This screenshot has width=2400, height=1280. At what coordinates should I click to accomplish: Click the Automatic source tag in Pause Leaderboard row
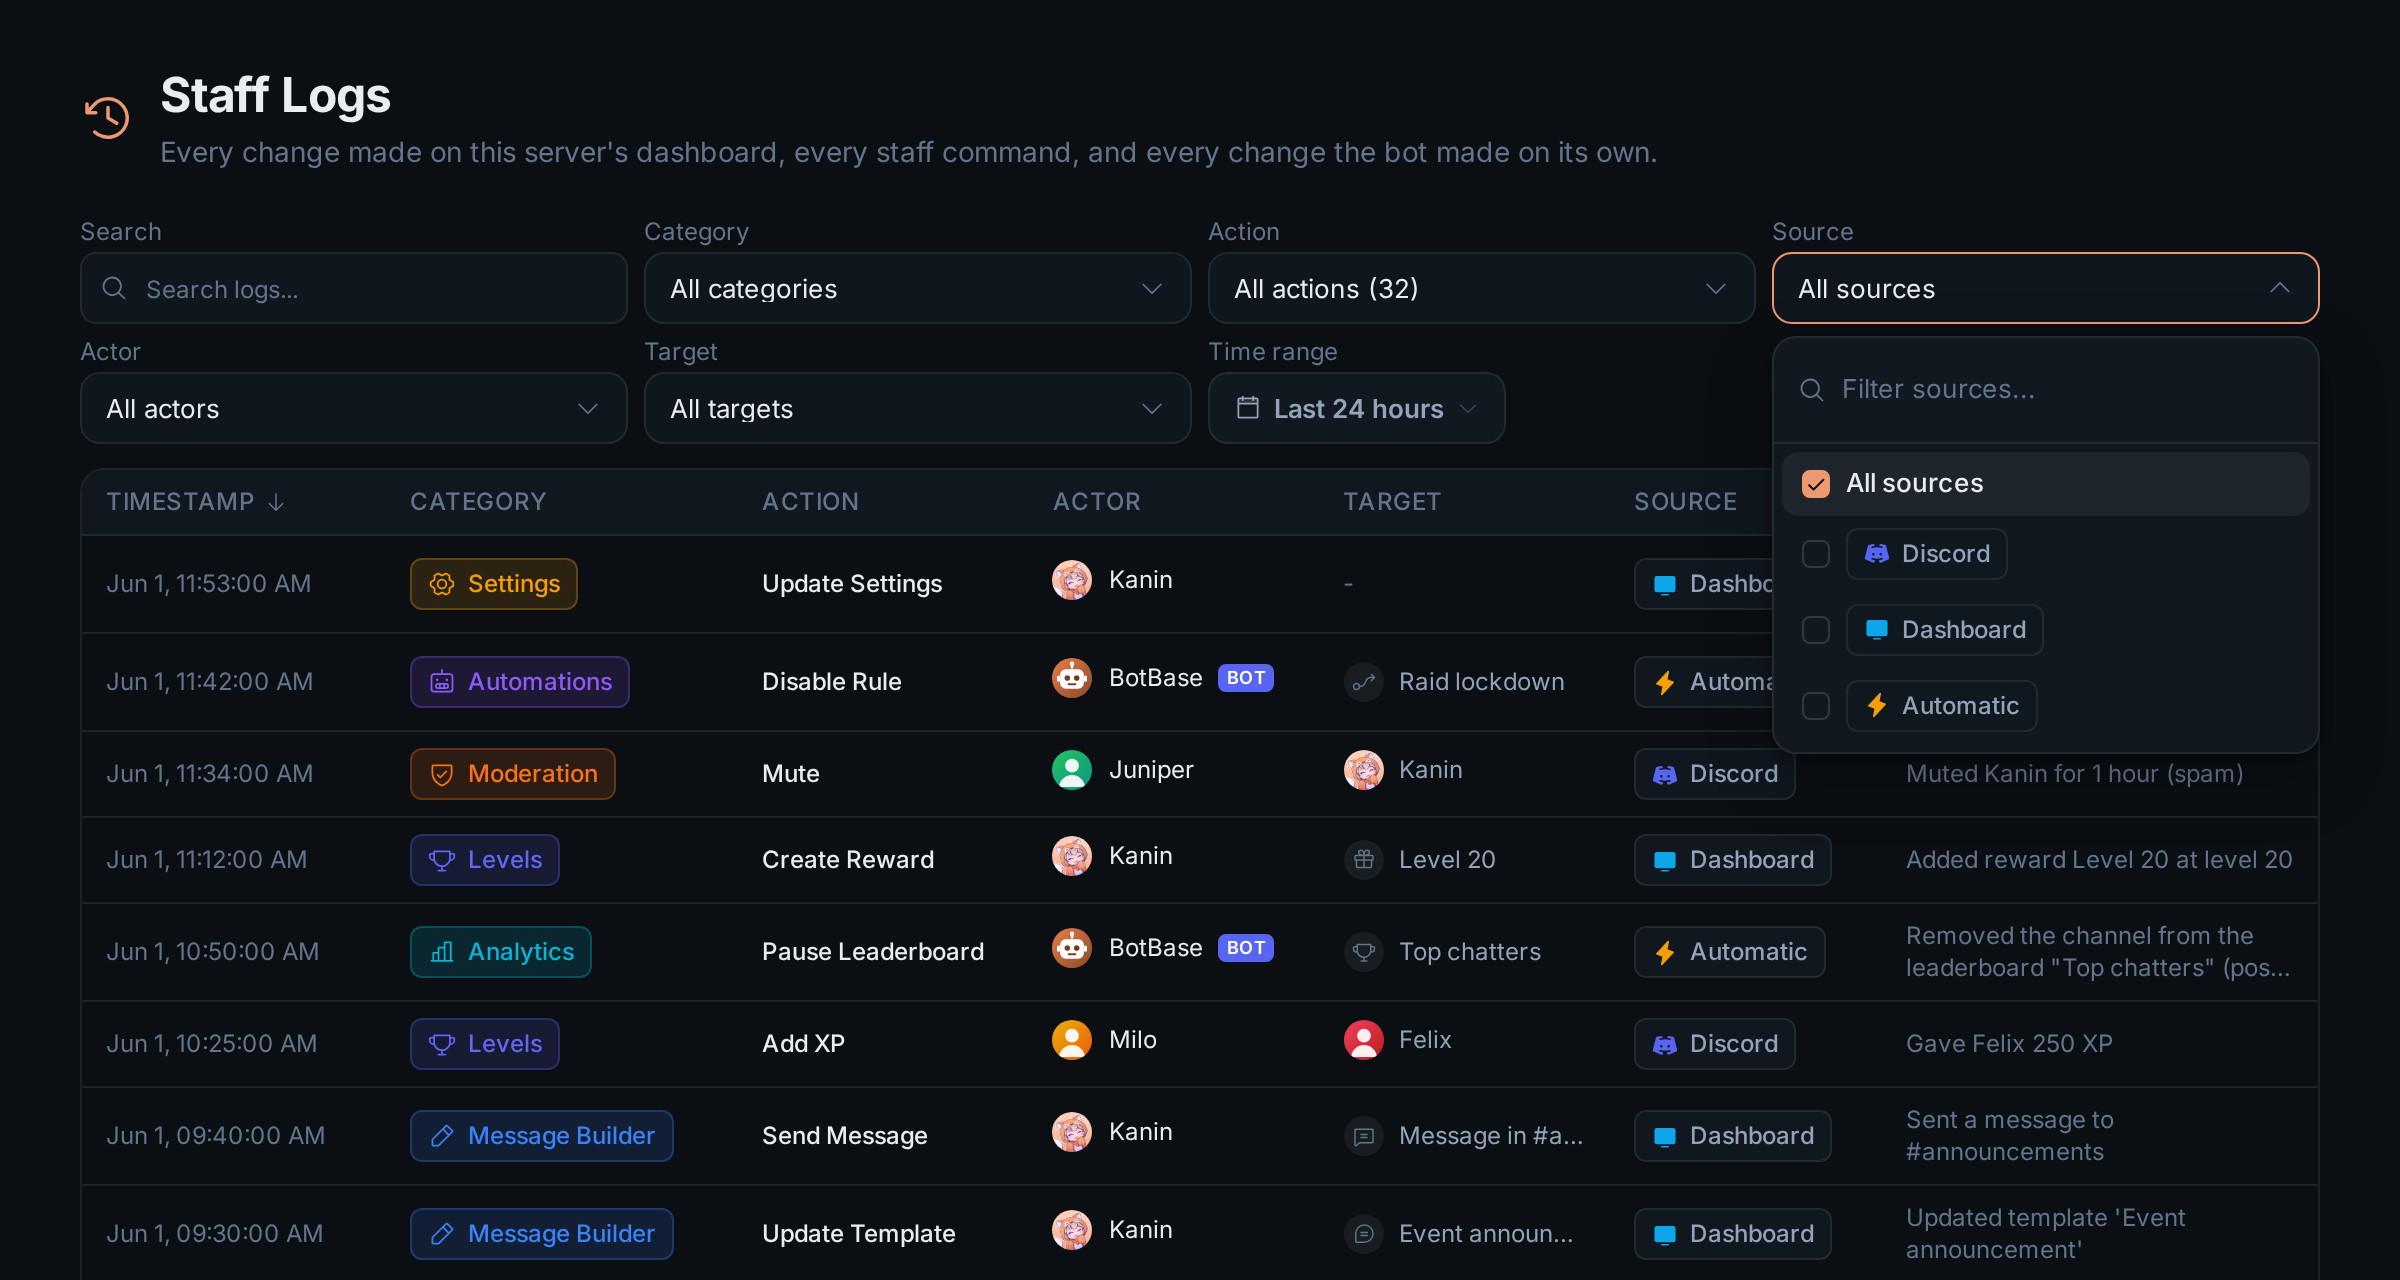pyautogui.click(x=1730, y=952)
